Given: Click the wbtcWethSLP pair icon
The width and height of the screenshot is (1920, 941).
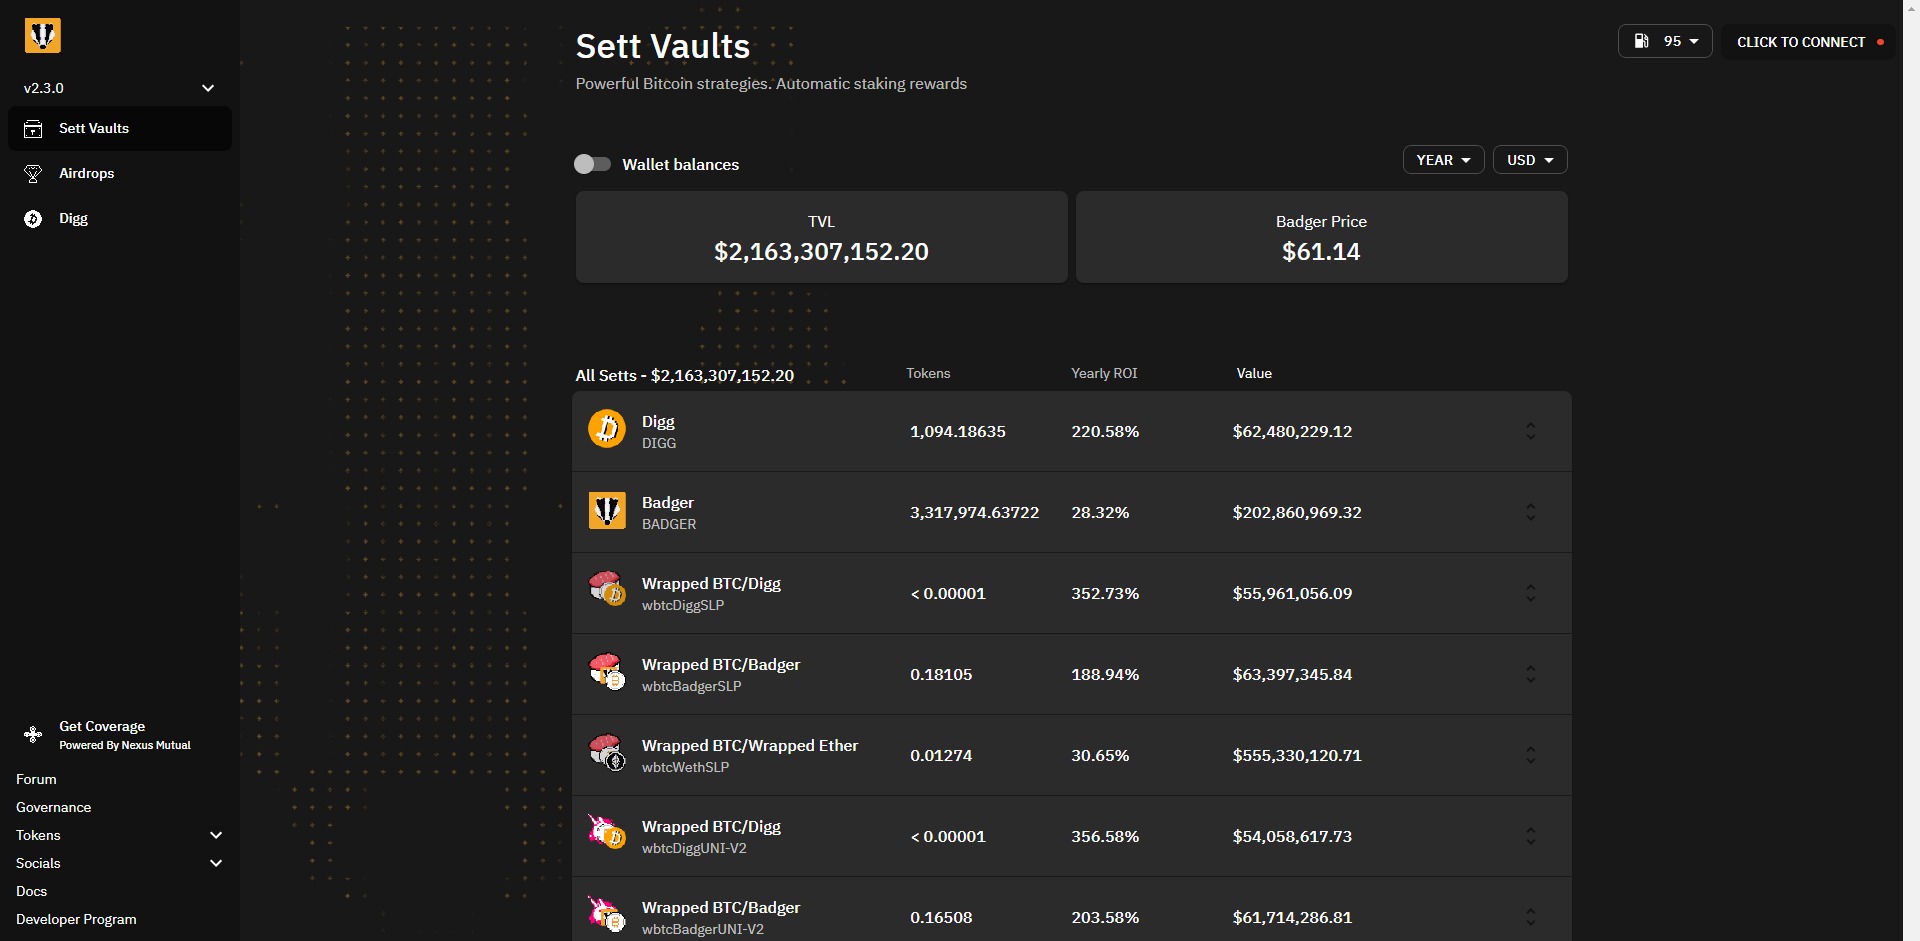Looking at the screenshot, I should point(607,754).
